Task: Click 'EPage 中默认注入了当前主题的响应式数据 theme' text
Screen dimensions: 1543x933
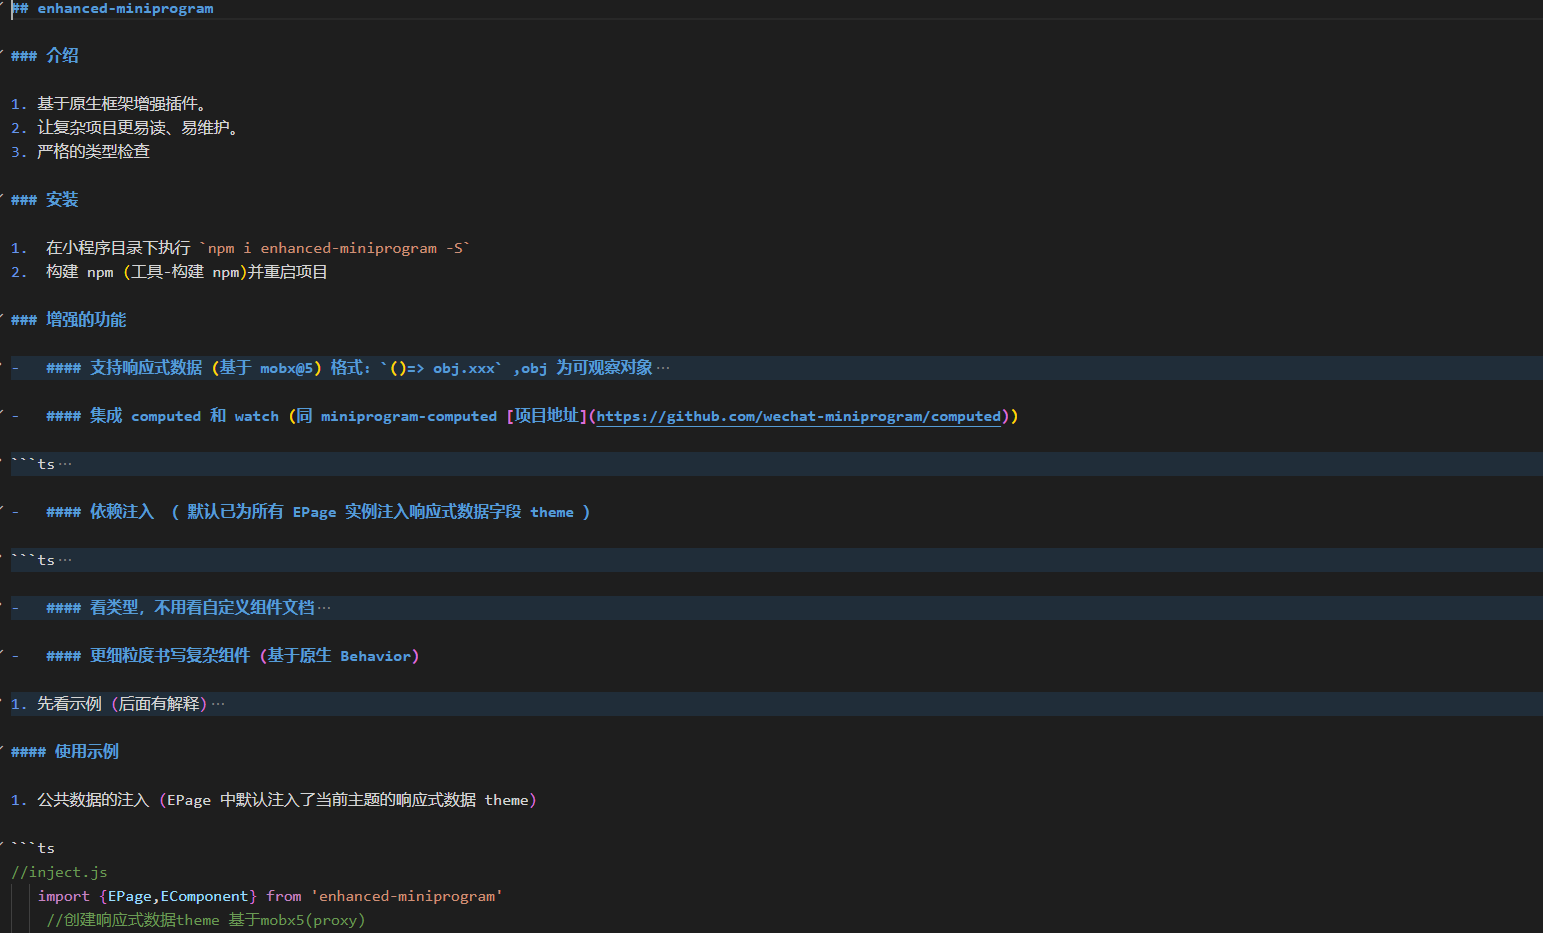Action: [348, 800]
